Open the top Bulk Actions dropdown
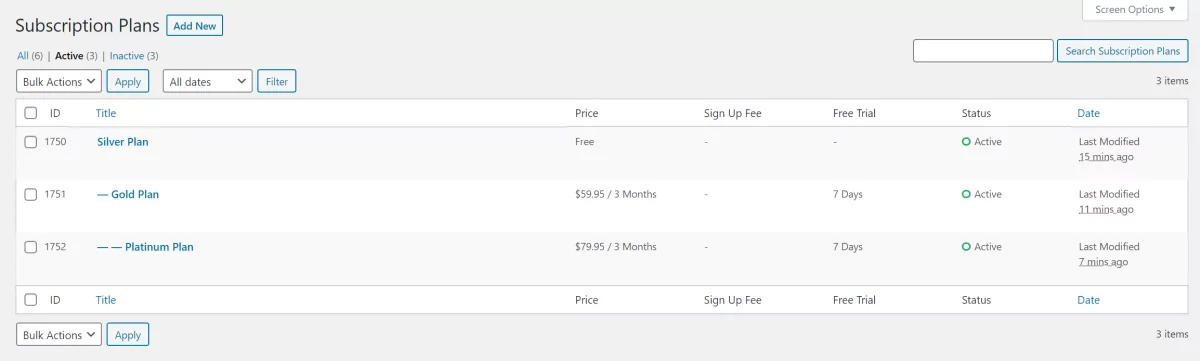The width and height of the screenshot is (1200, 361). [59, 81]
